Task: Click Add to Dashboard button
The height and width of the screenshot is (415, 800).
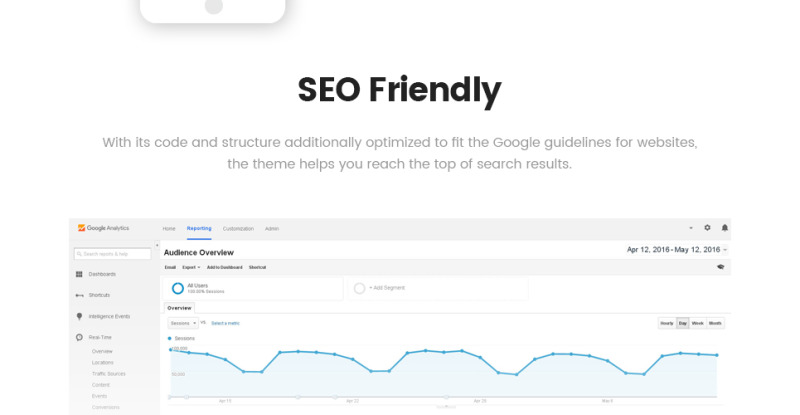Action: 224,267
